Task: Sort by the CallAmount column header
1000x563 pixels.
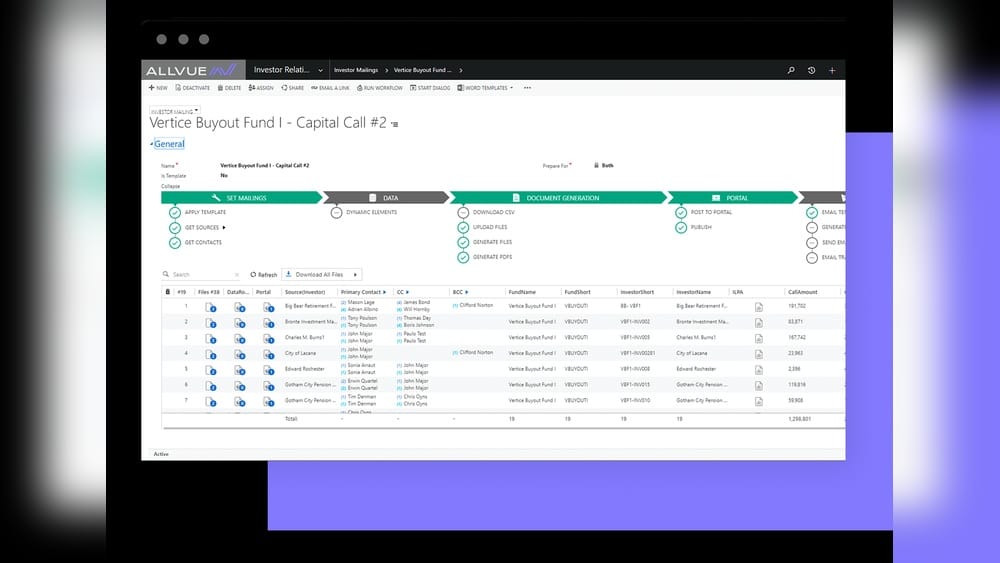Action: (x=802, y=292)
